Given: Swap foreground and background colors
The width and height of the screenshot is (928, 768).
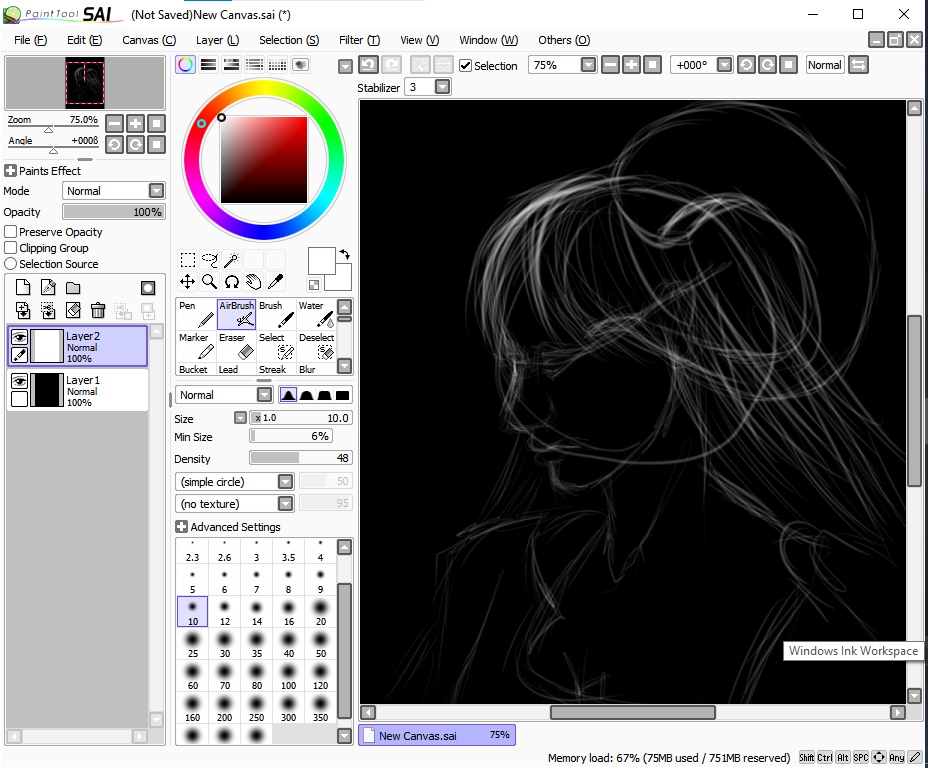Looking at the screenshot, I should tap(344, 254).
